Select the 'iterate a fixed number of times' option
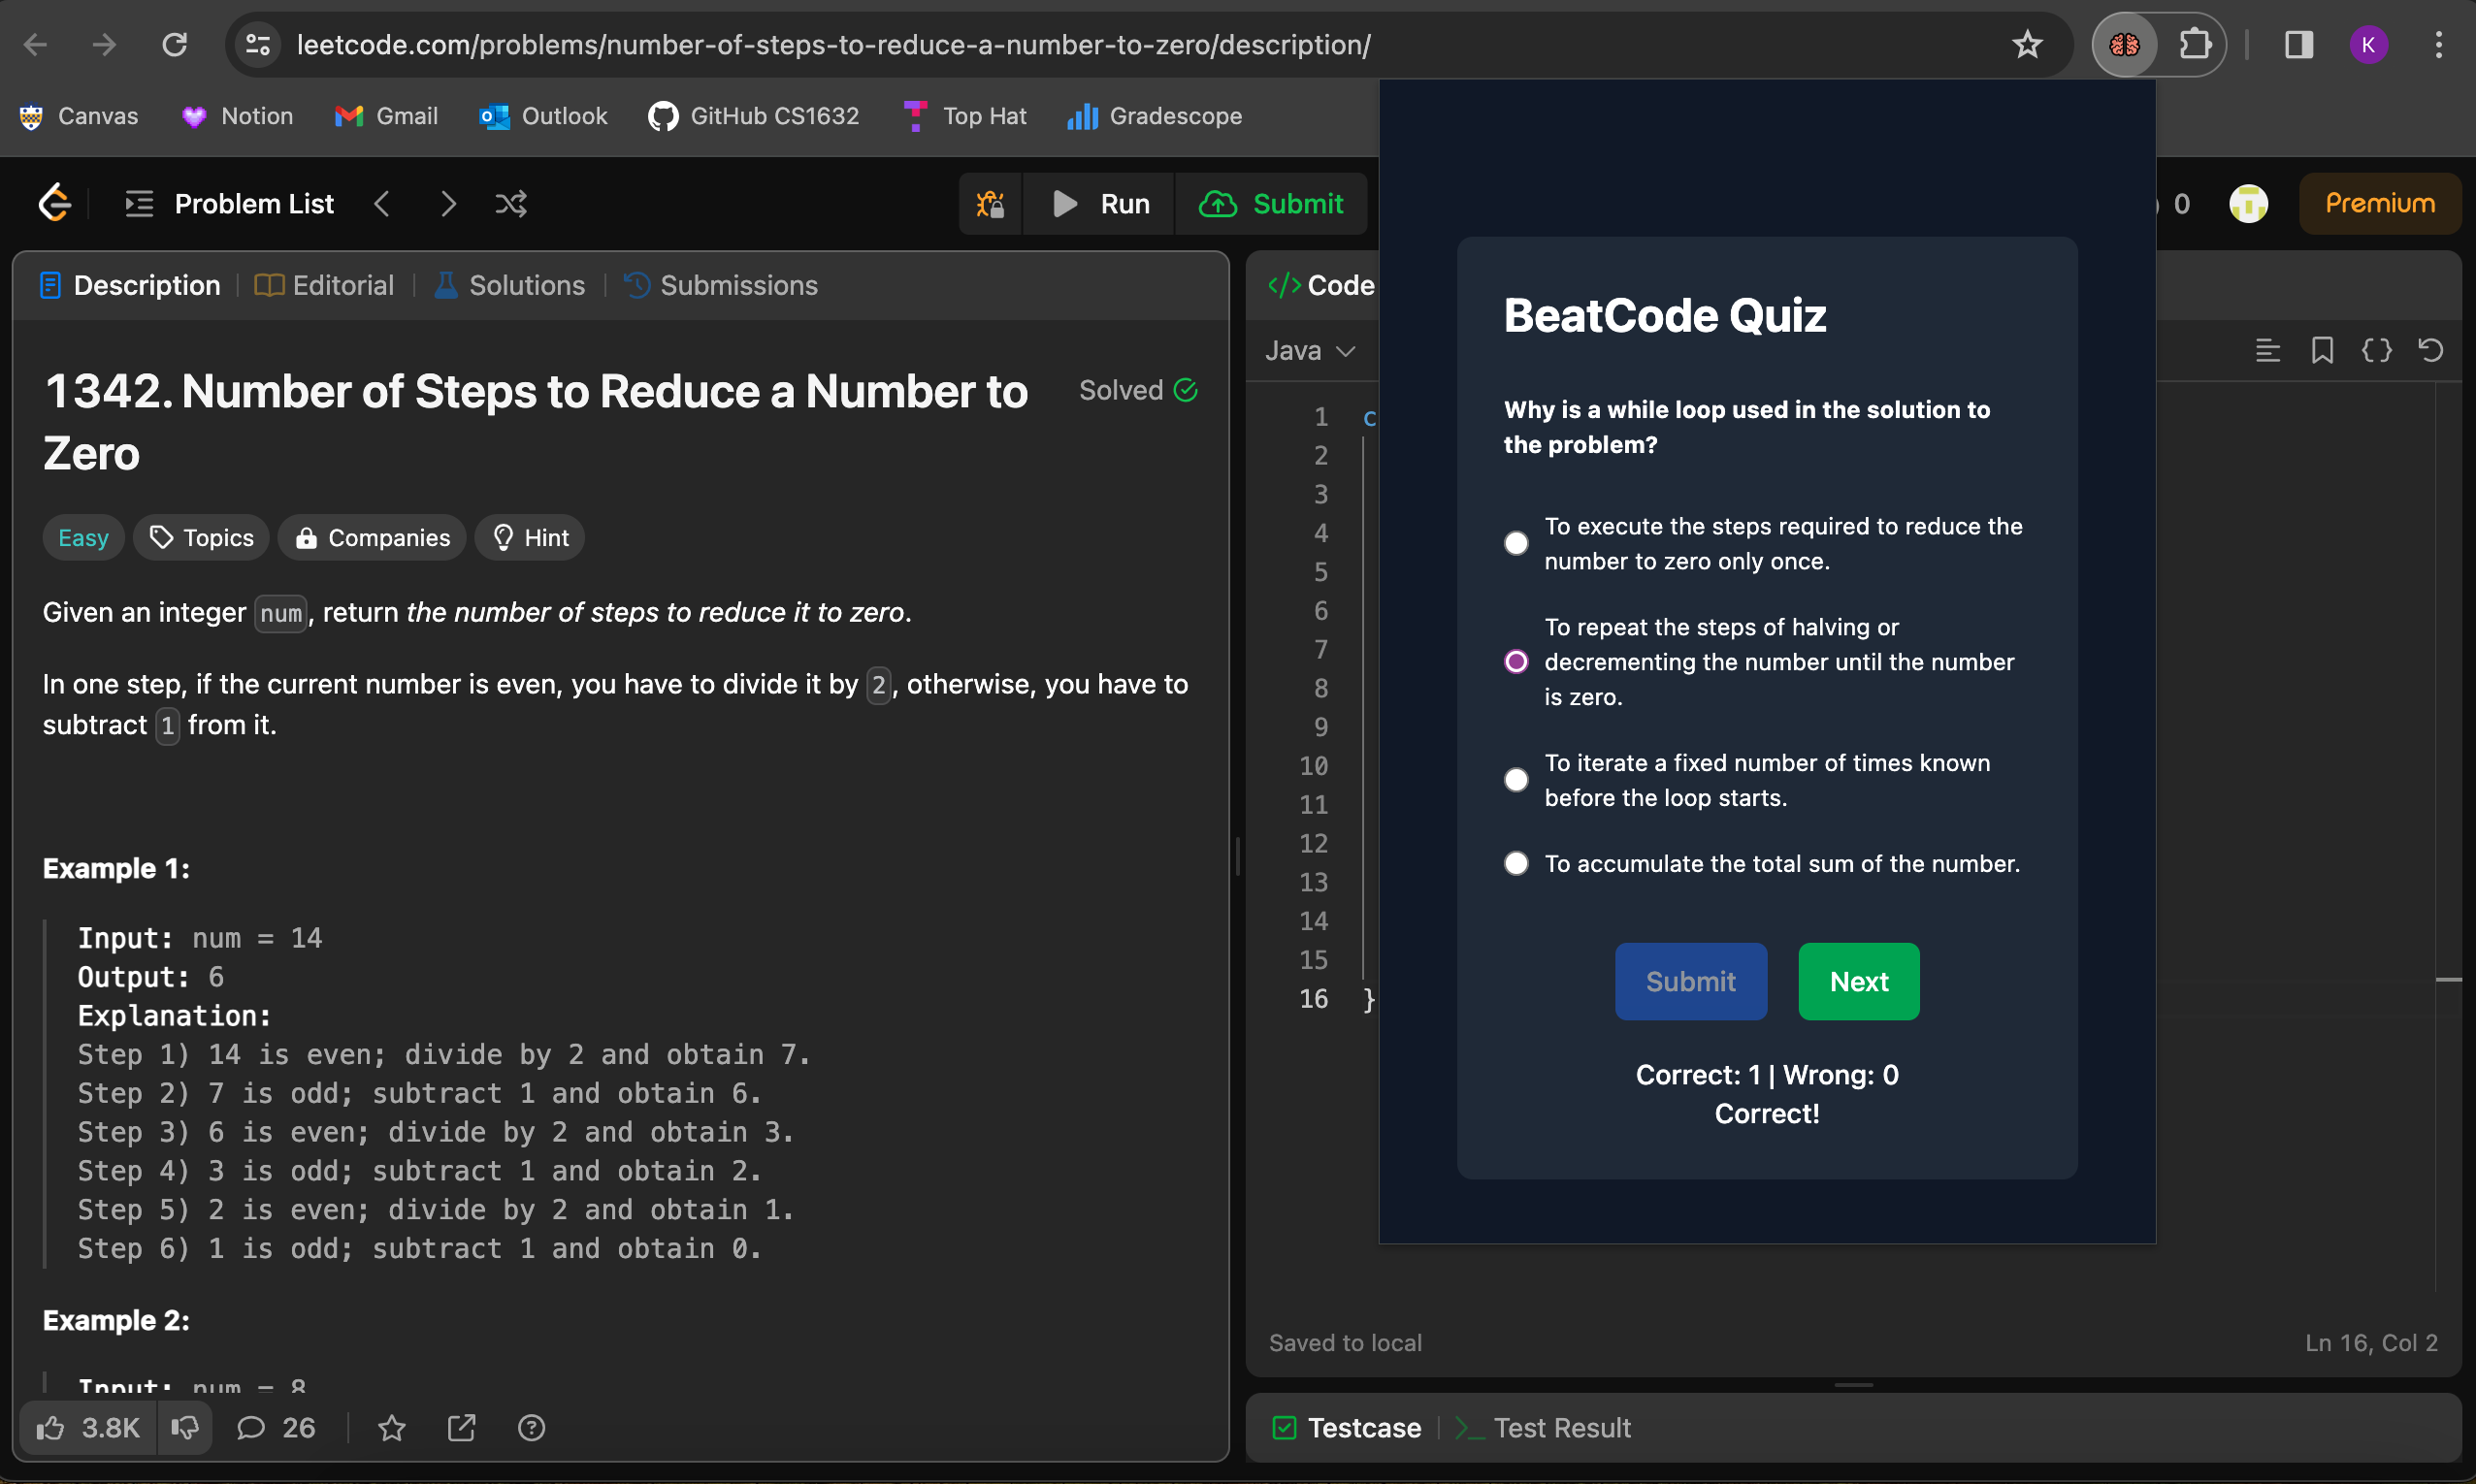The width and height of the screenshot is (2476, 1484). [1516, 780]
